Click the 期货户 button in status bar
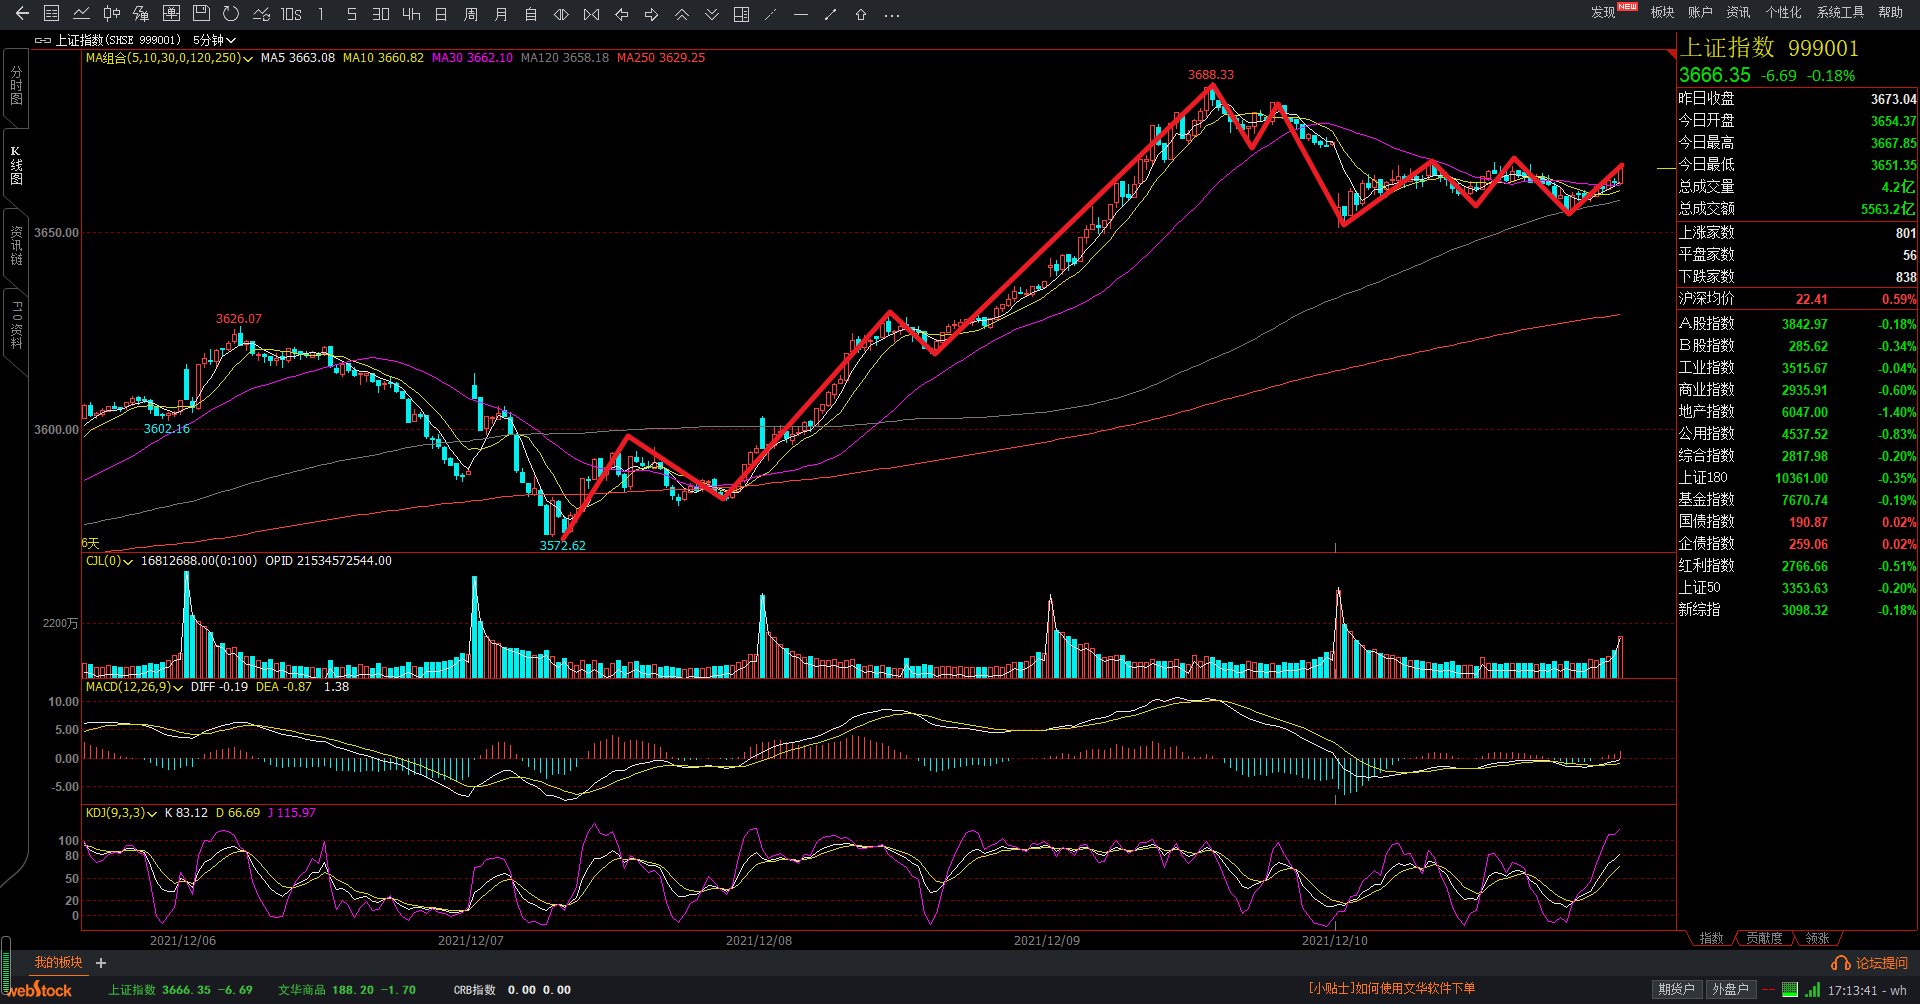1920x1004 pixels. point(1676,989)
